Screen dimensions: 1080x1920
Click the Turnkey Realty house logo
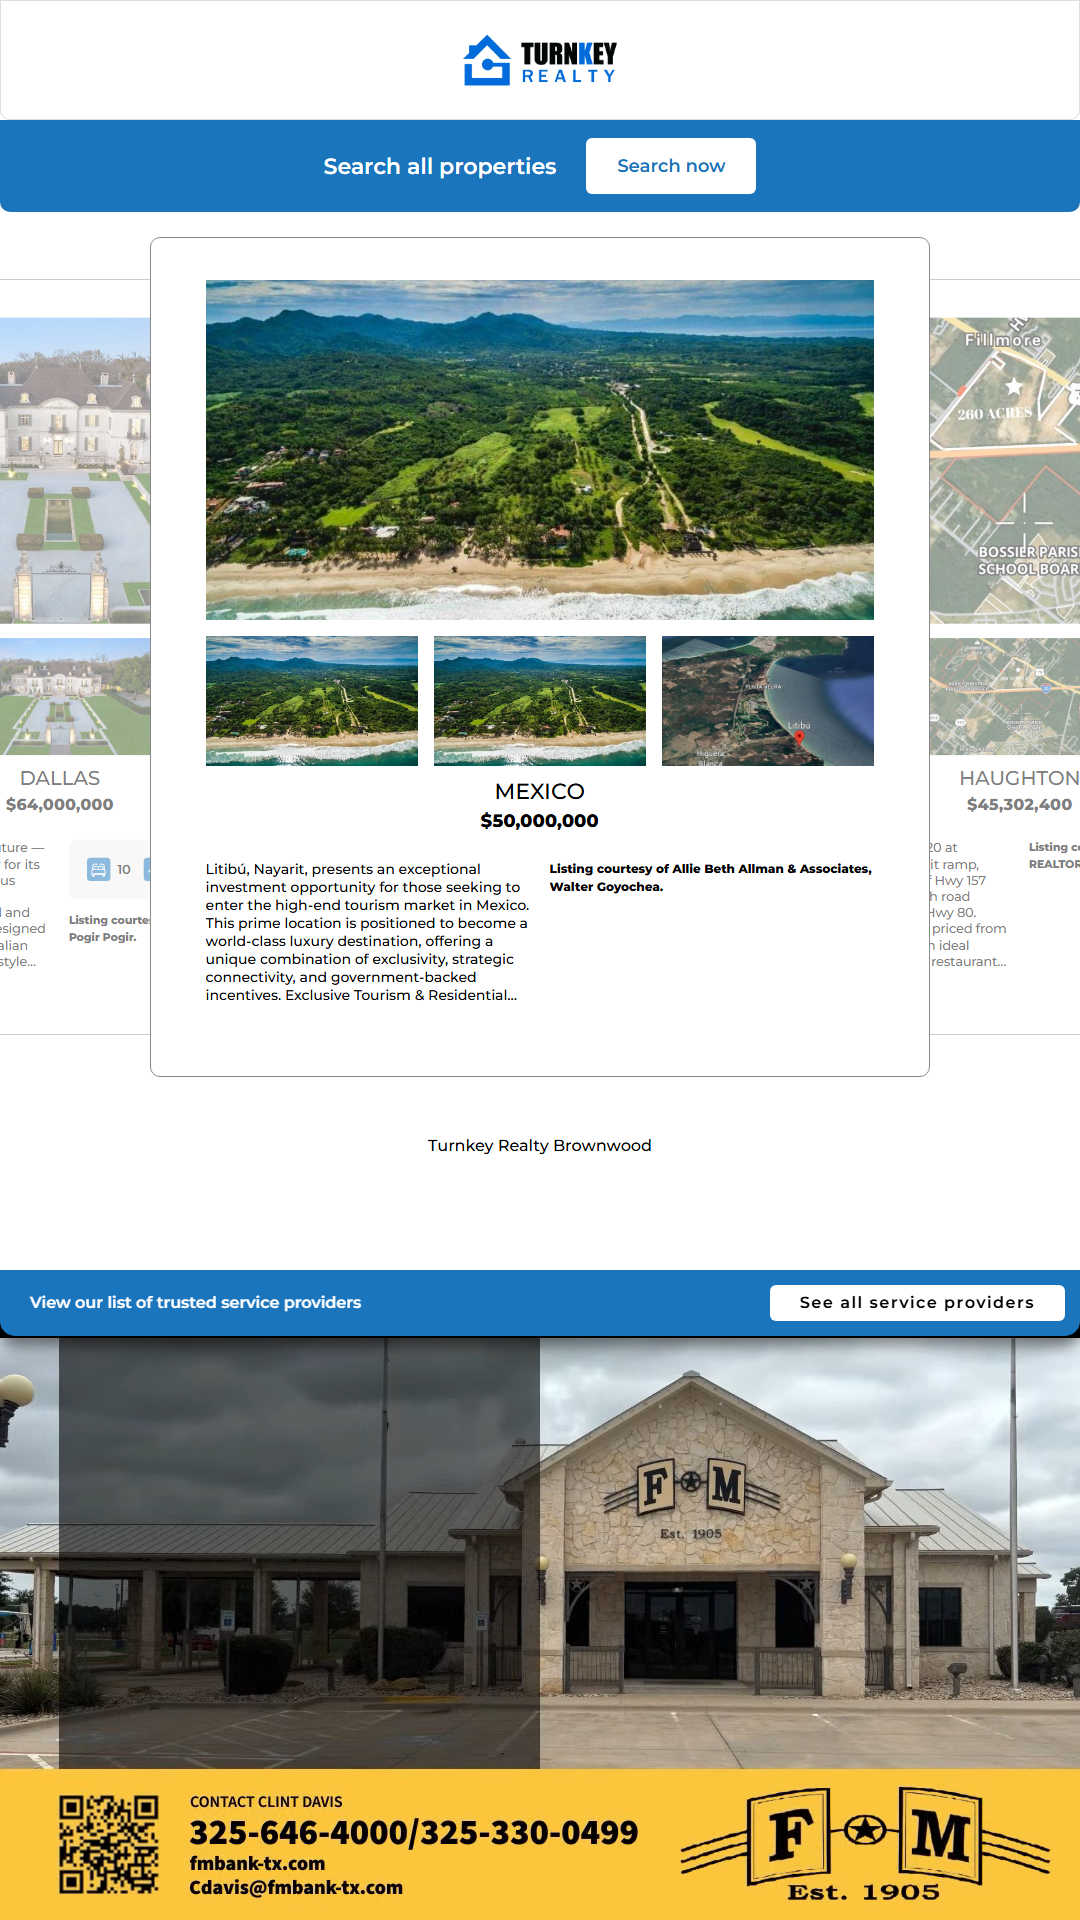[x=487, y=61]
